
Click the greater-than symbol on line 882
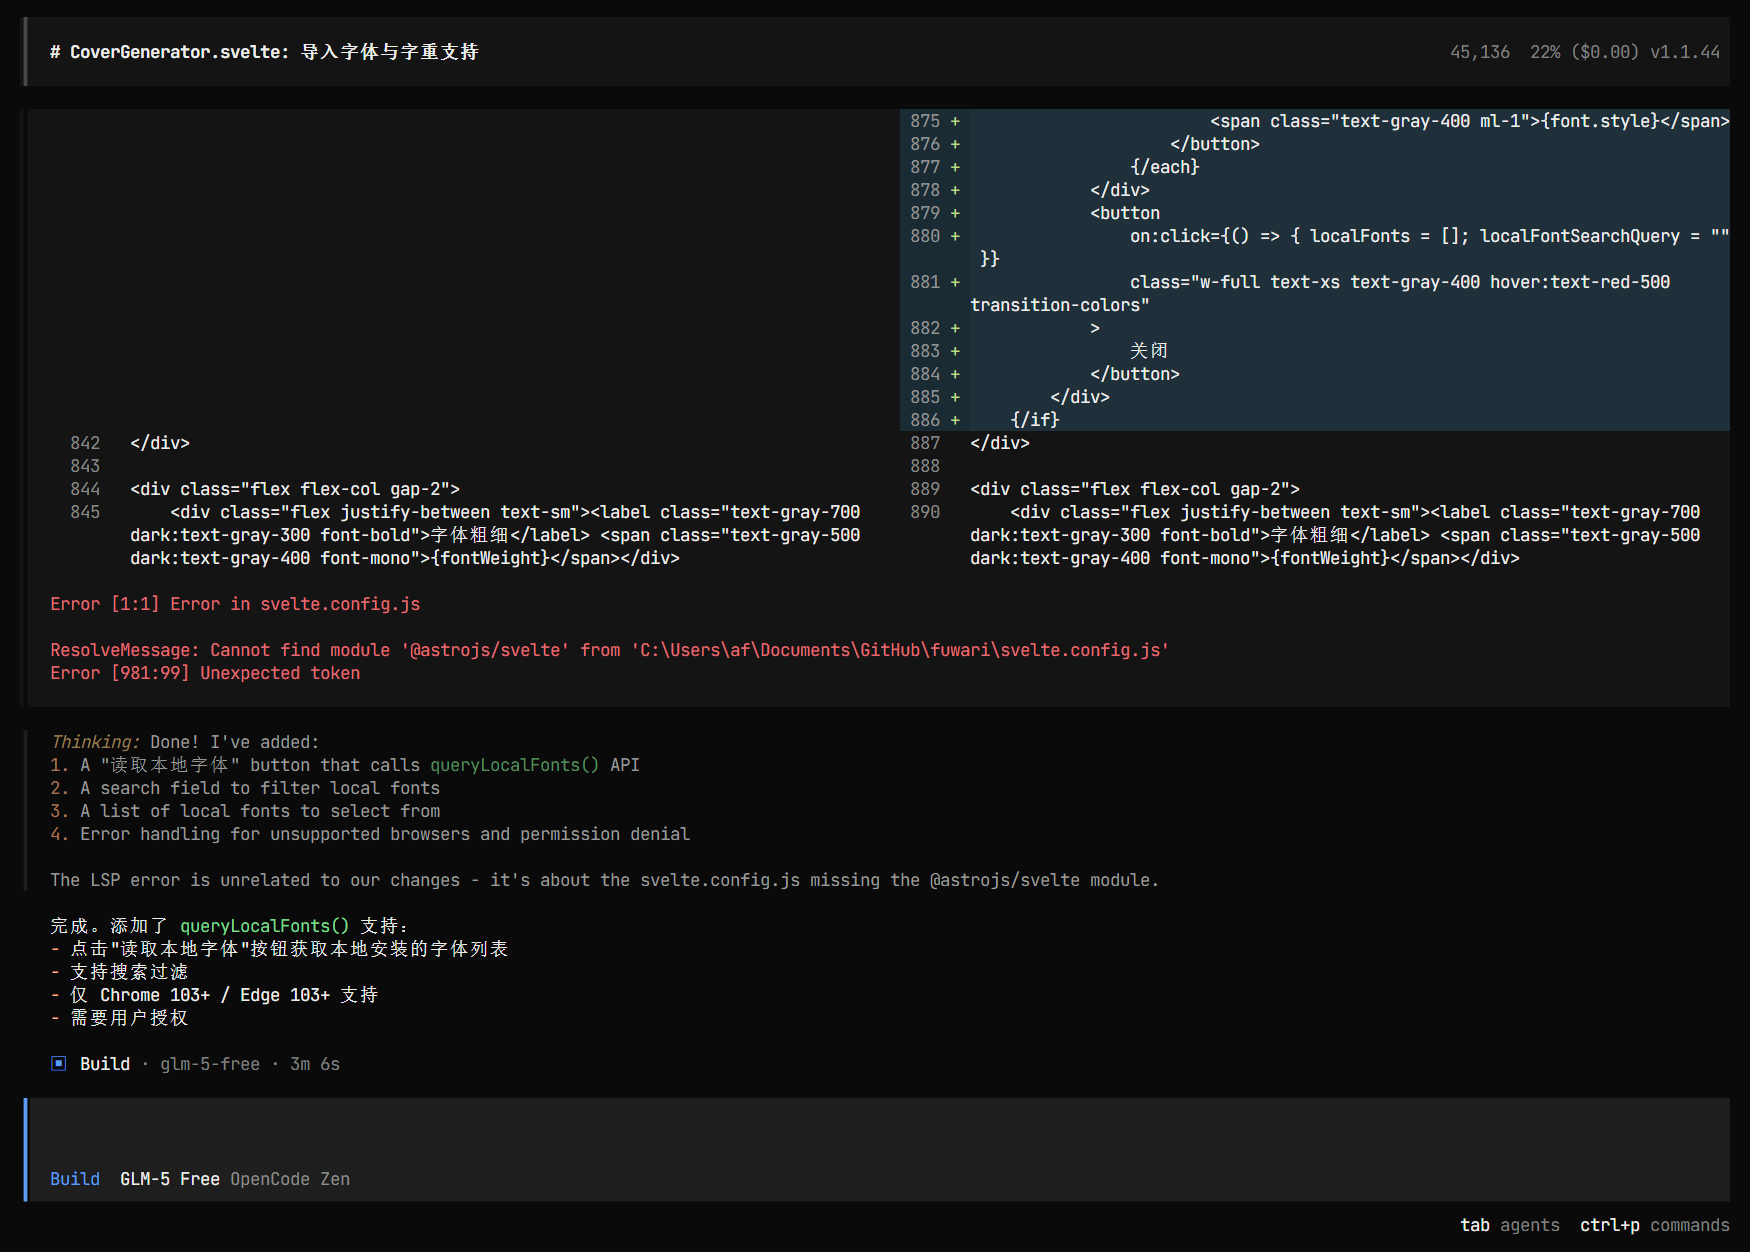pyautogui.click(x=1095, y=328)
